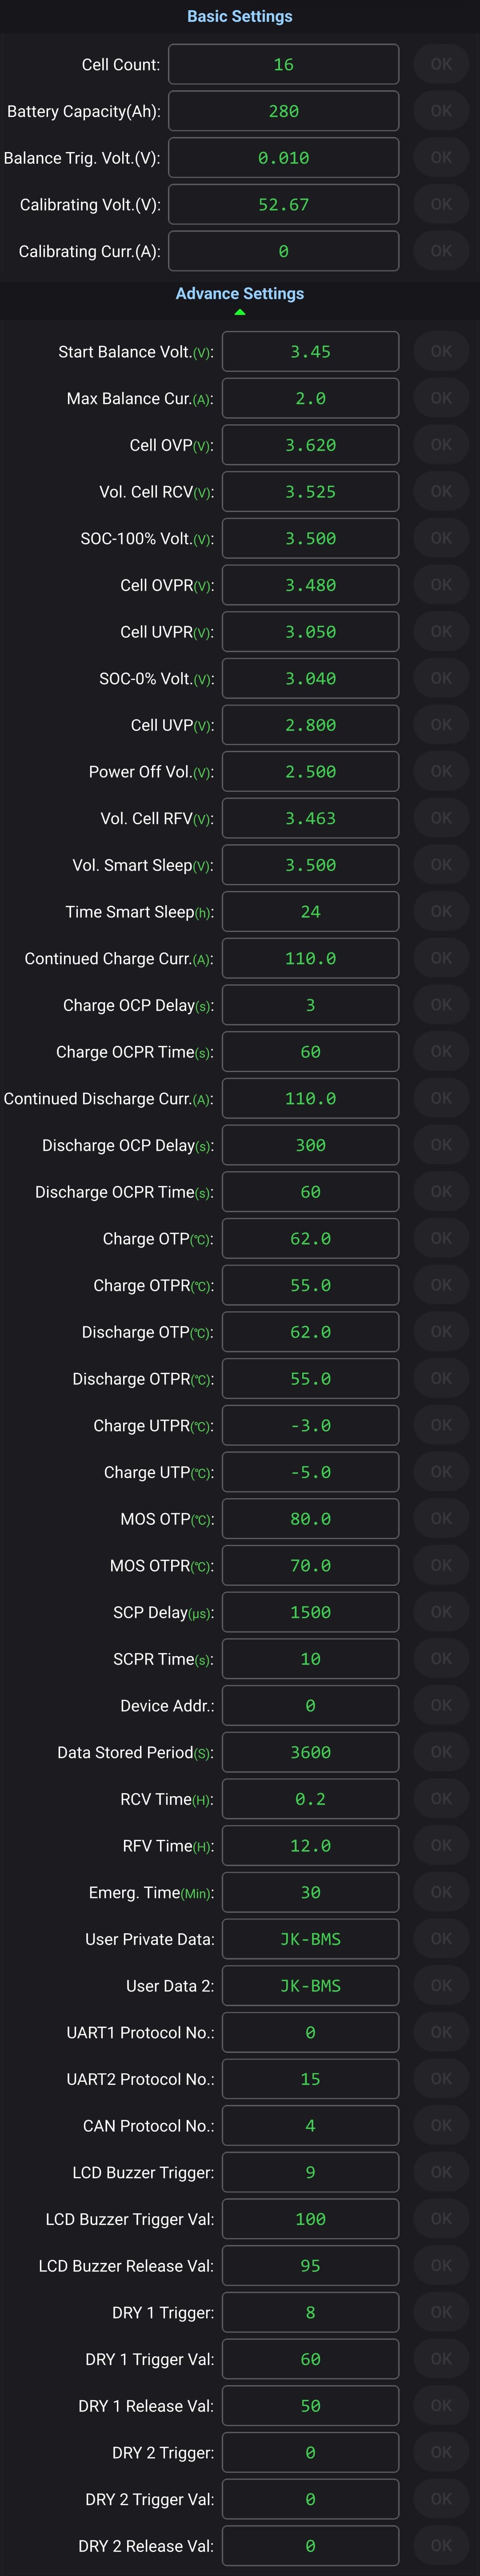The image size is (480, 2576).
Task: Click OK next to Battery Capacity
Action: tap(441, 111)
